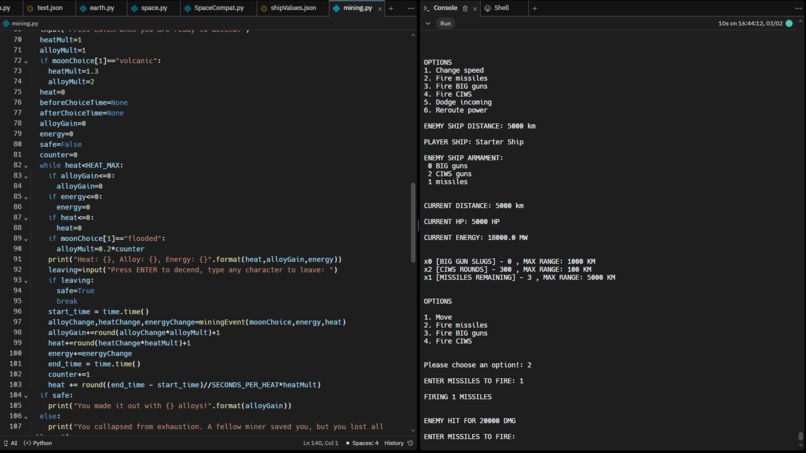The width and height of the screenshot is (806, 453).
Task: Add a new console pane tab
Action: point(535,8)
